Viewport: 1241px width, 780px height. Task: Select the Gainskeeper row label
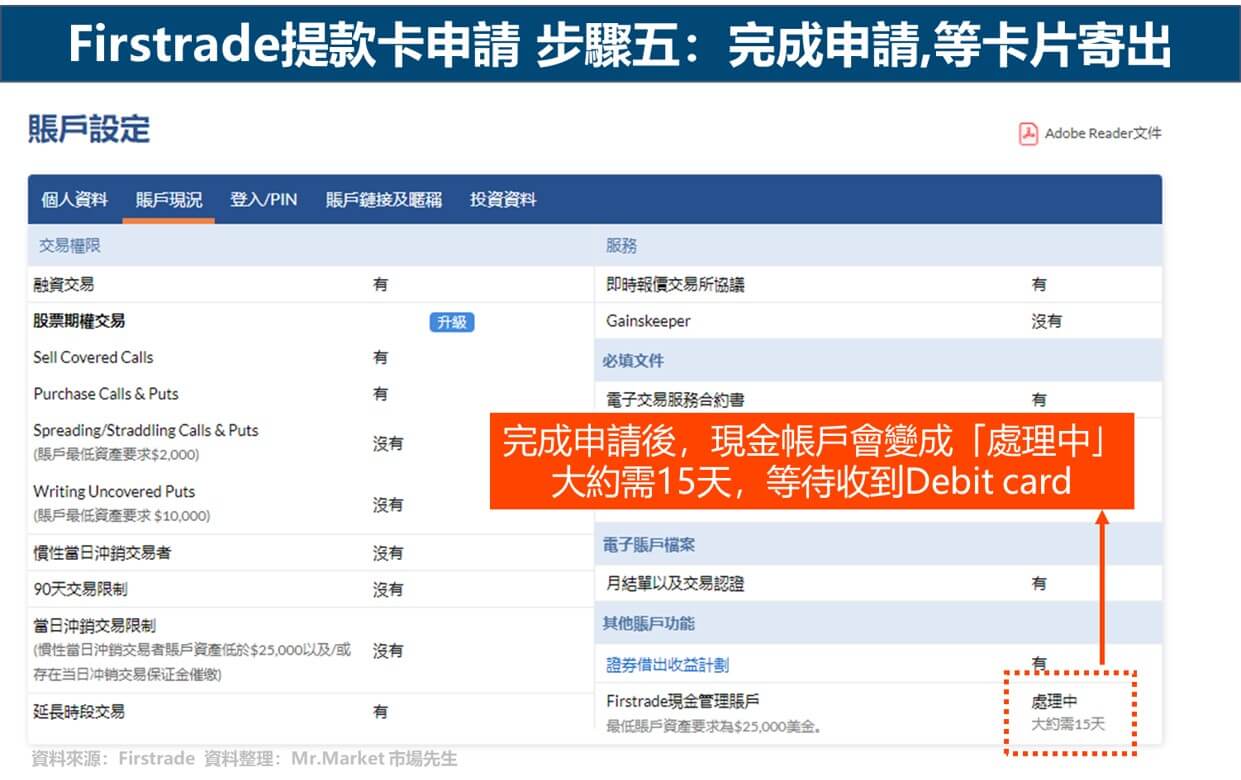648,321
